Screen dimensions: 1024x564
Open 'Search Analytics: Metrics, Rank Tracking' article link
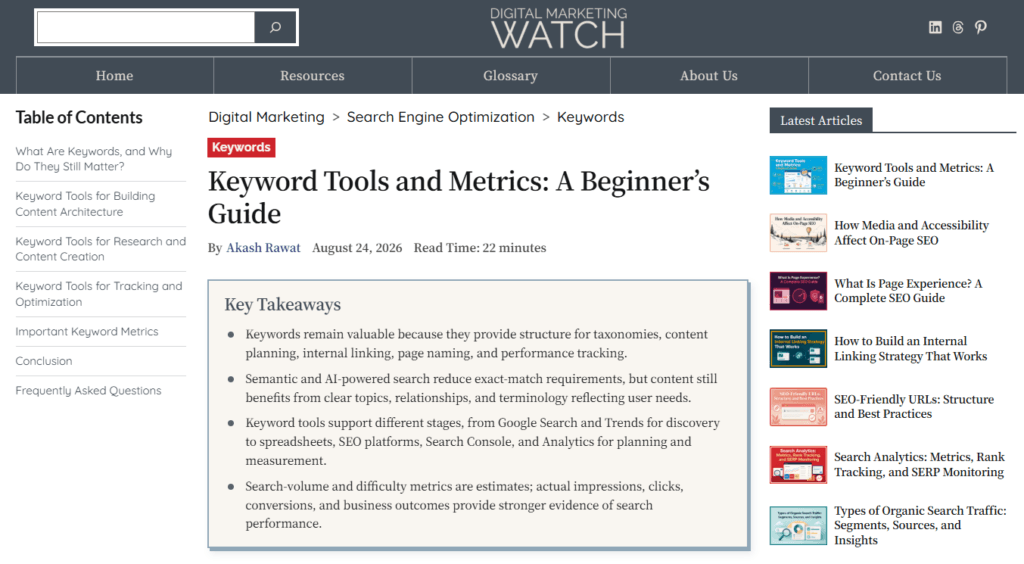coord(920,465)
